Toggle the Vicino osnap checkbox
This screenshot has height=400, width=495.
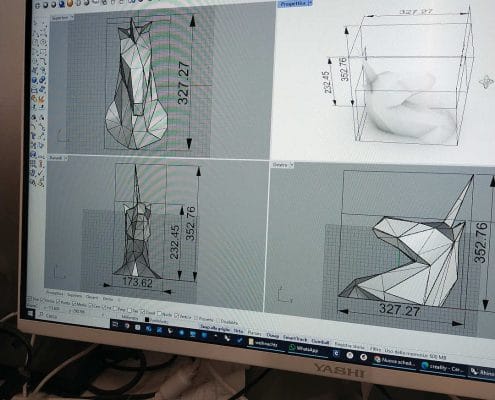pyautogui.click(x=42, y=300)
